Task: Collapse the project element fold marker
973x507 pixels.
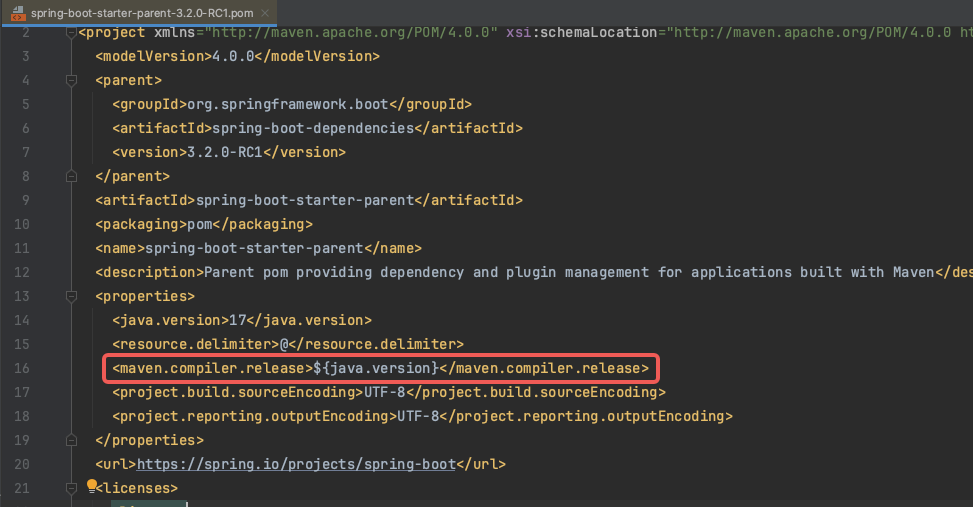Action: pos(71,32)
